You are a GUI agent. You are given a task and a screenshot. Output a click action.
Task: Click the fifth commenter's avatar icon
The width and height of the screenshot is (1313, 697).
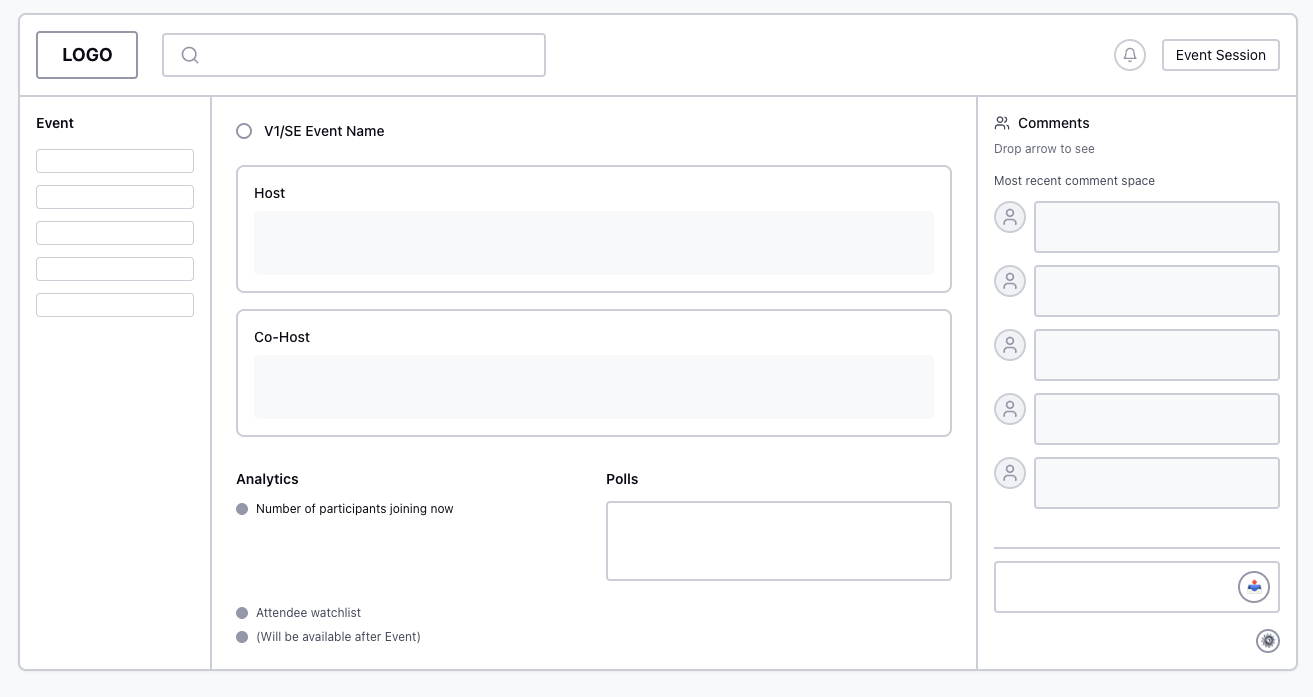pos(1010,473)
